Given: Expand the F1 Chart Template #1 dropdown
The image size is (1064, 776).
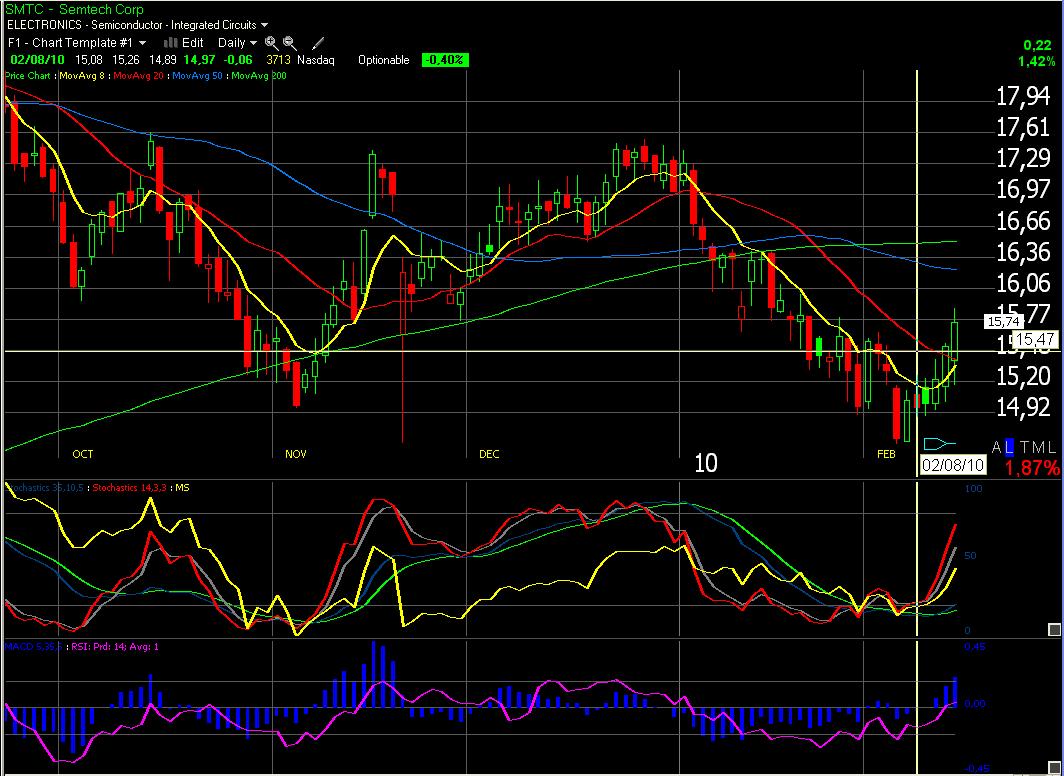Looking at the screenshot, I should coord(77,43).
